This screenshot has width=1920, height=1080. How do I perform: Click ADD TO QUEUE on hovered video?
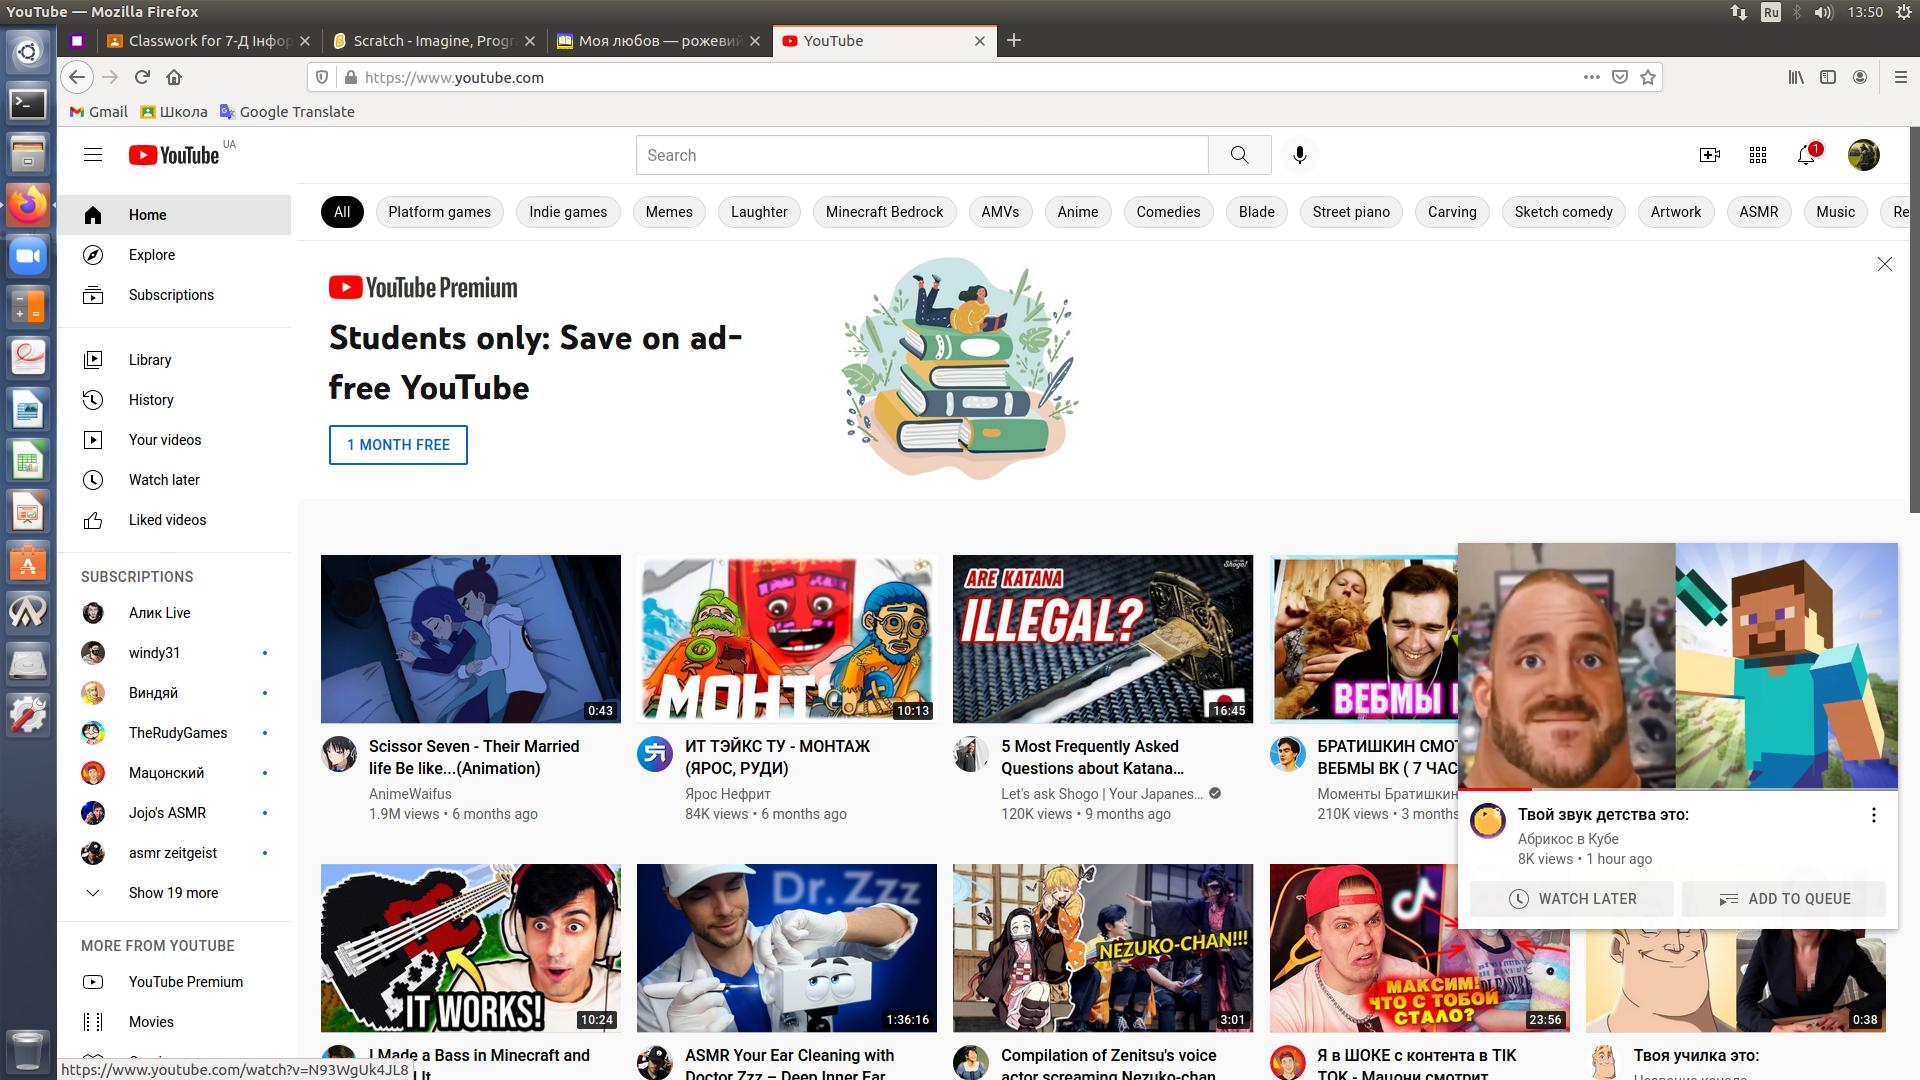1784,899
